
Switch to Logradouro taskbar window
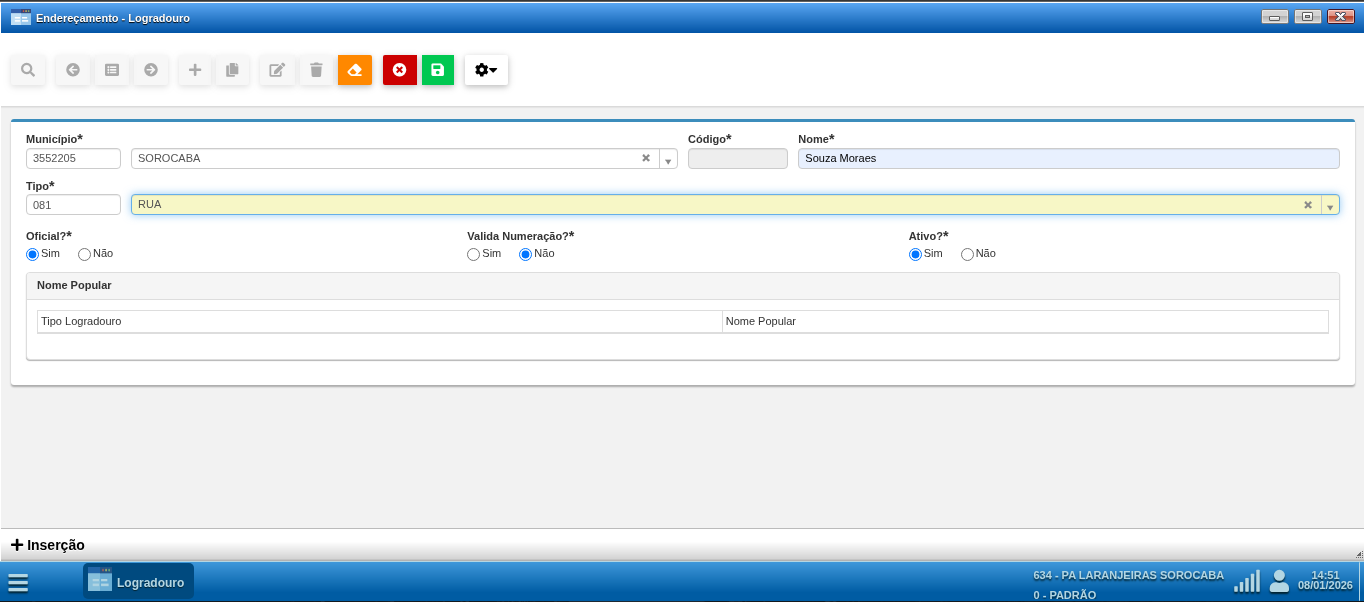(138, 581)
